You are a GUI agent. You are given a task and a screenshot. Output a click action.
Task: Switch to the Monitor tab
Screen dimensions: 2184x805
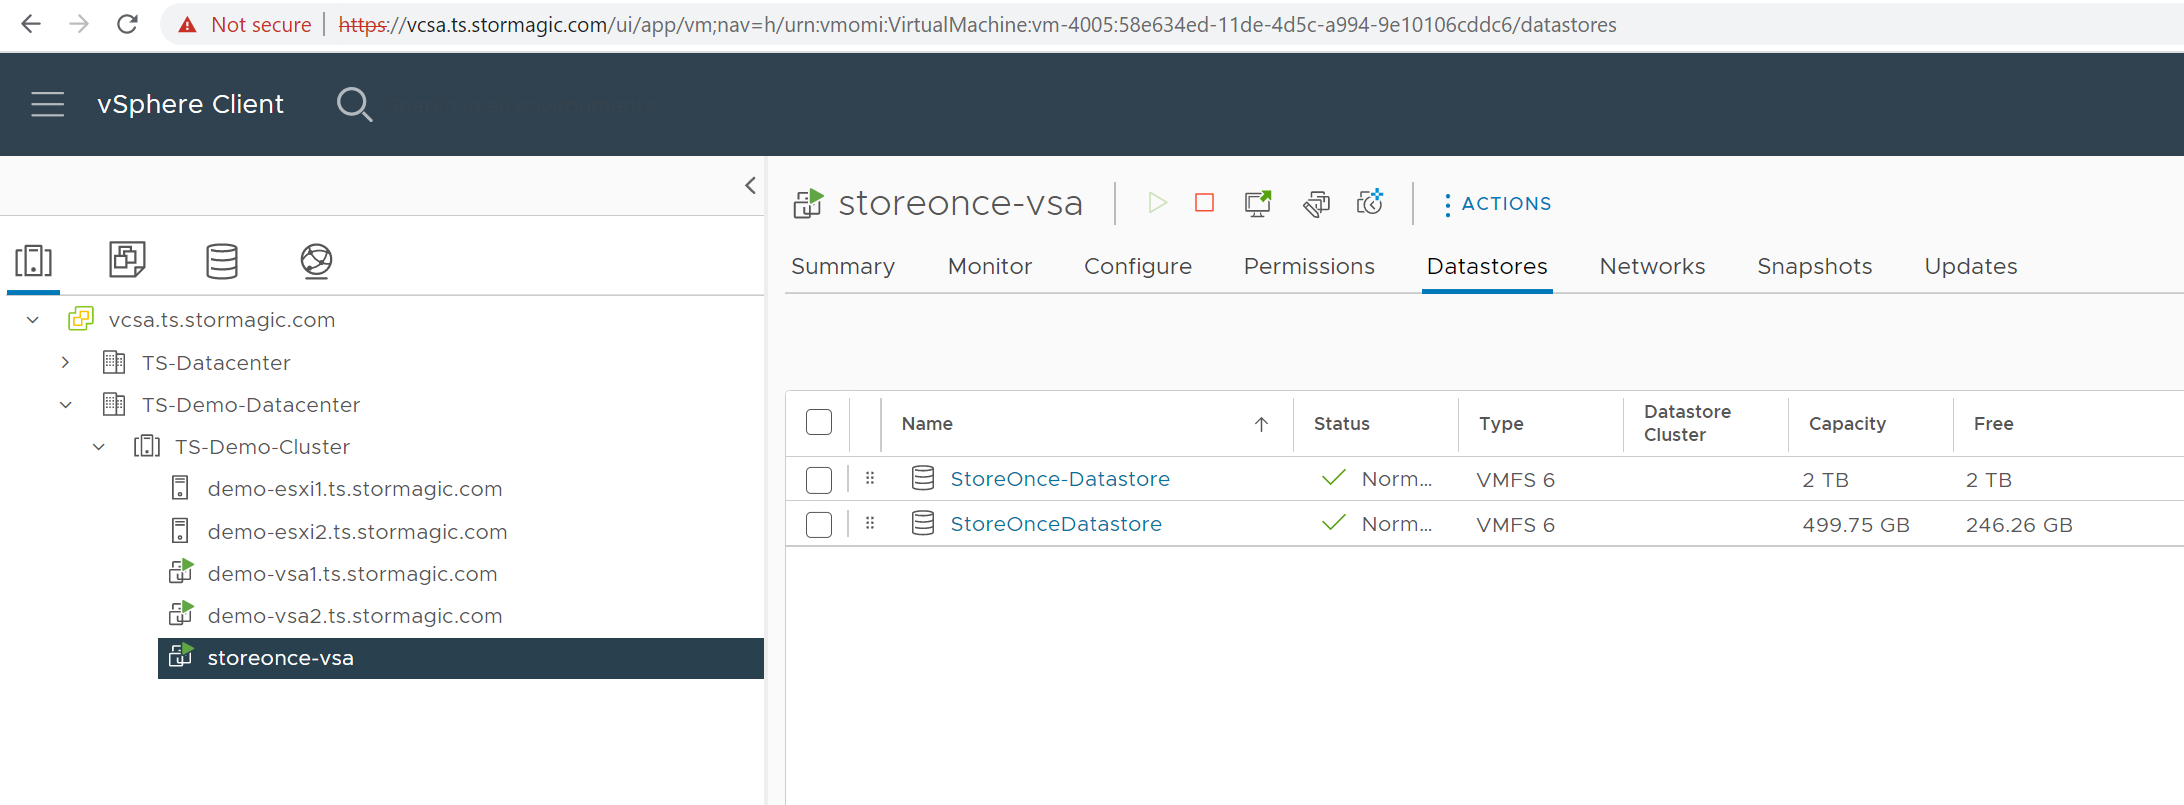pos(990,266)
